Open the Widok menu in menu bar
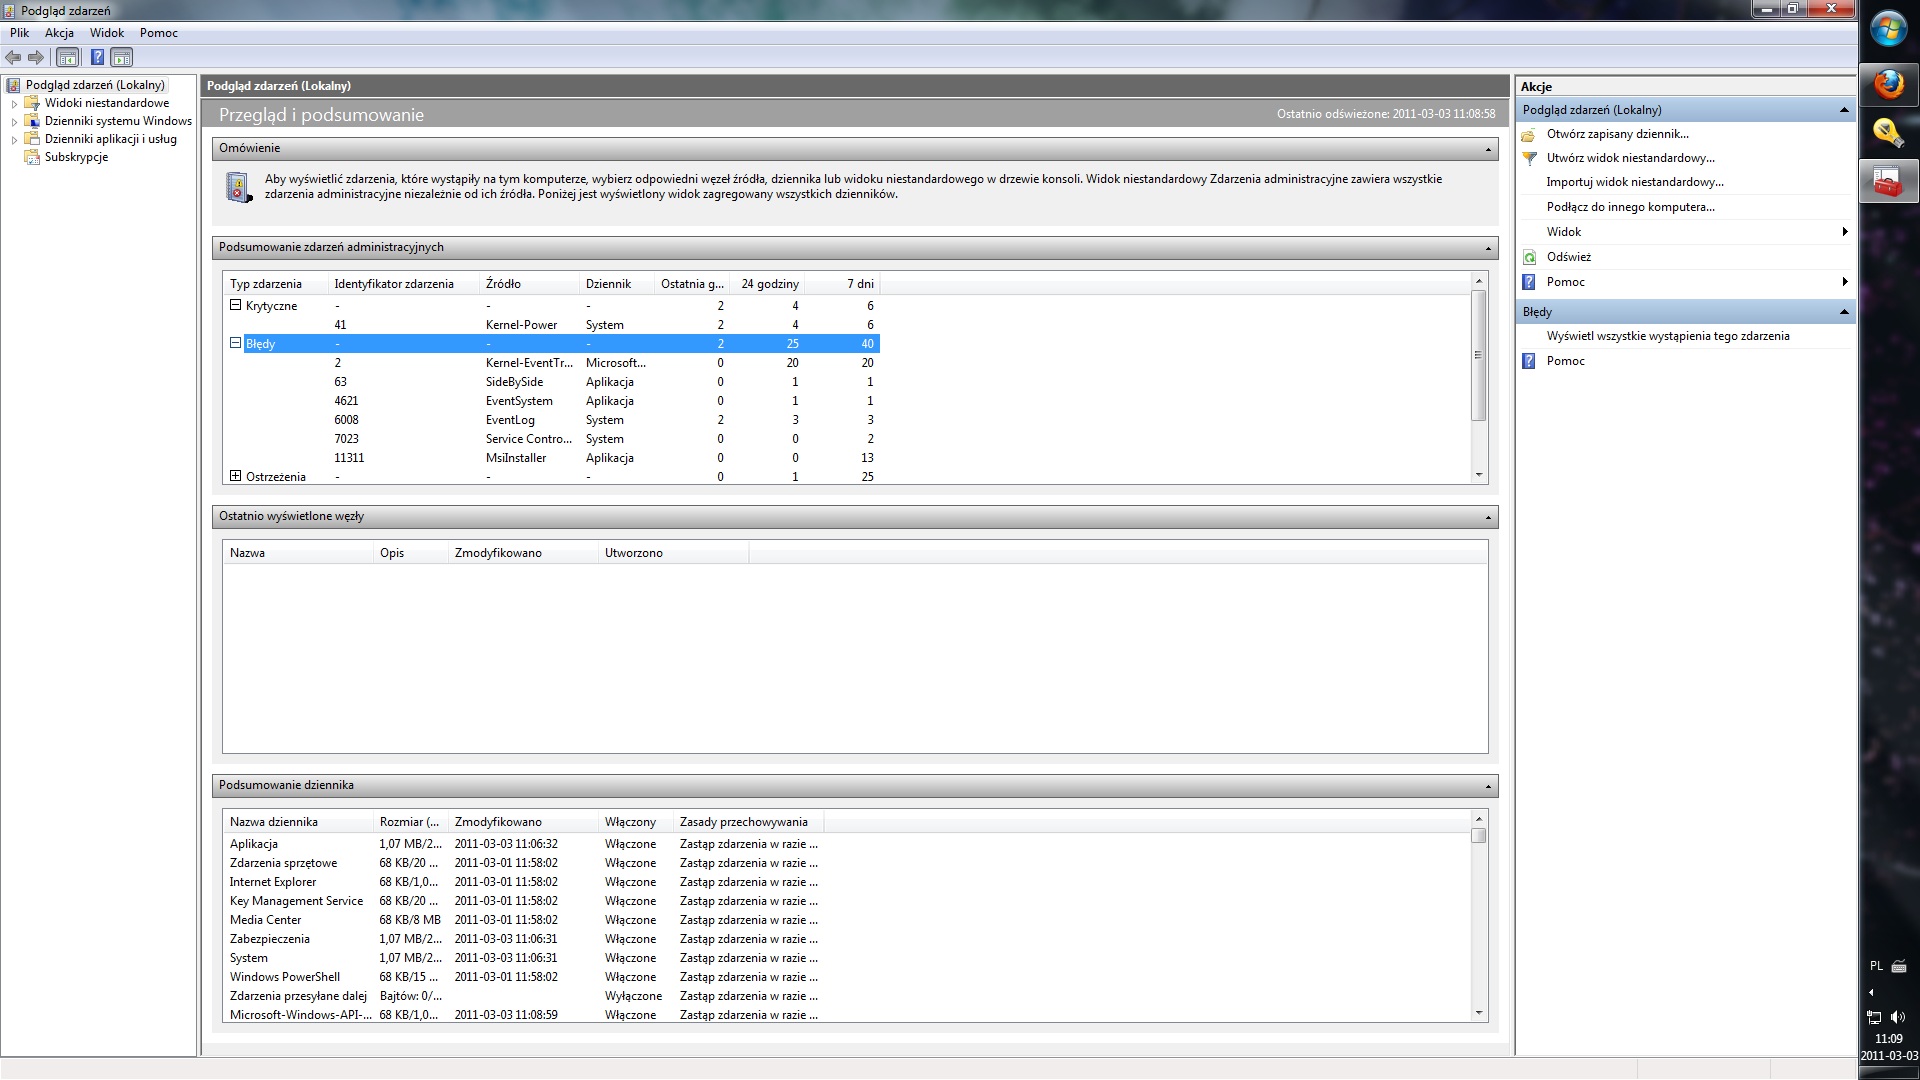The width and height of the screenshot is (1920, 1080). tap(107, 33)
